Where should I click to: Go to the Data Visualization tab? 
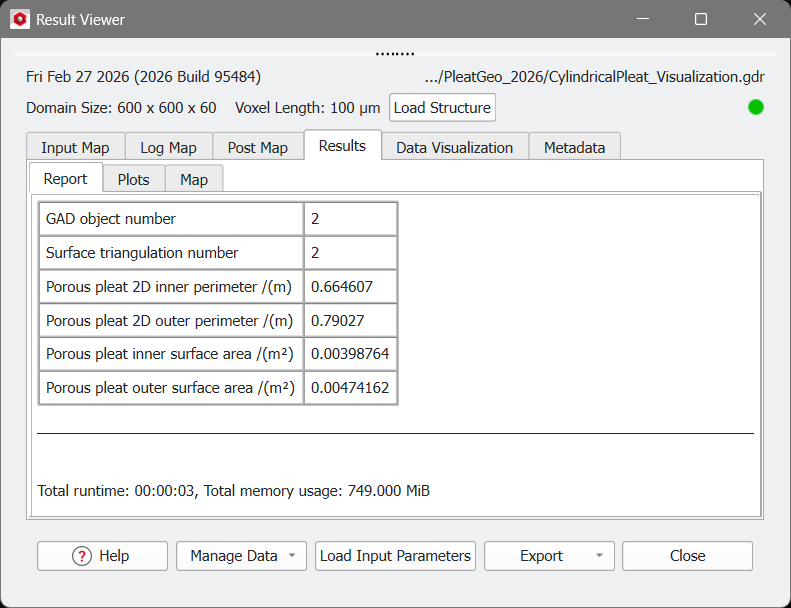tap(454, 147)
